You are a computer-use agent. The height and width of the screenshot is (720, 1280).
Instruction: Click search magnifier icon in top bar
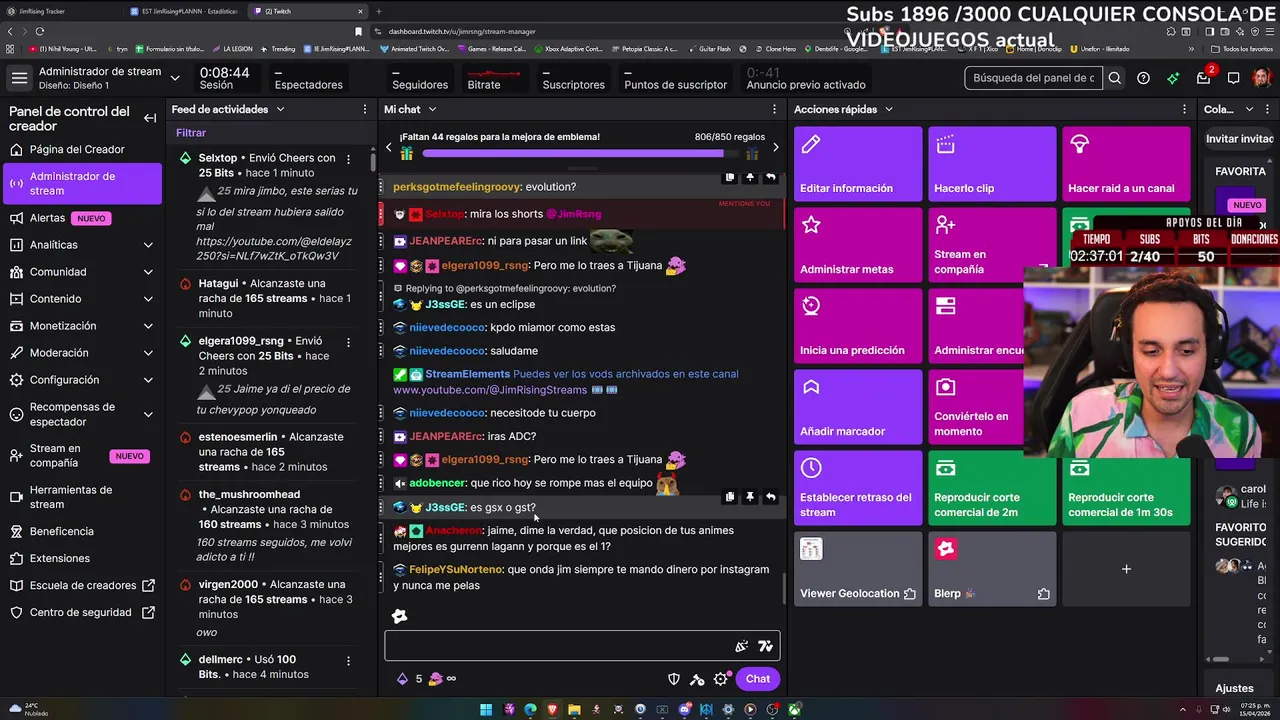click(x=1114, y=78)
